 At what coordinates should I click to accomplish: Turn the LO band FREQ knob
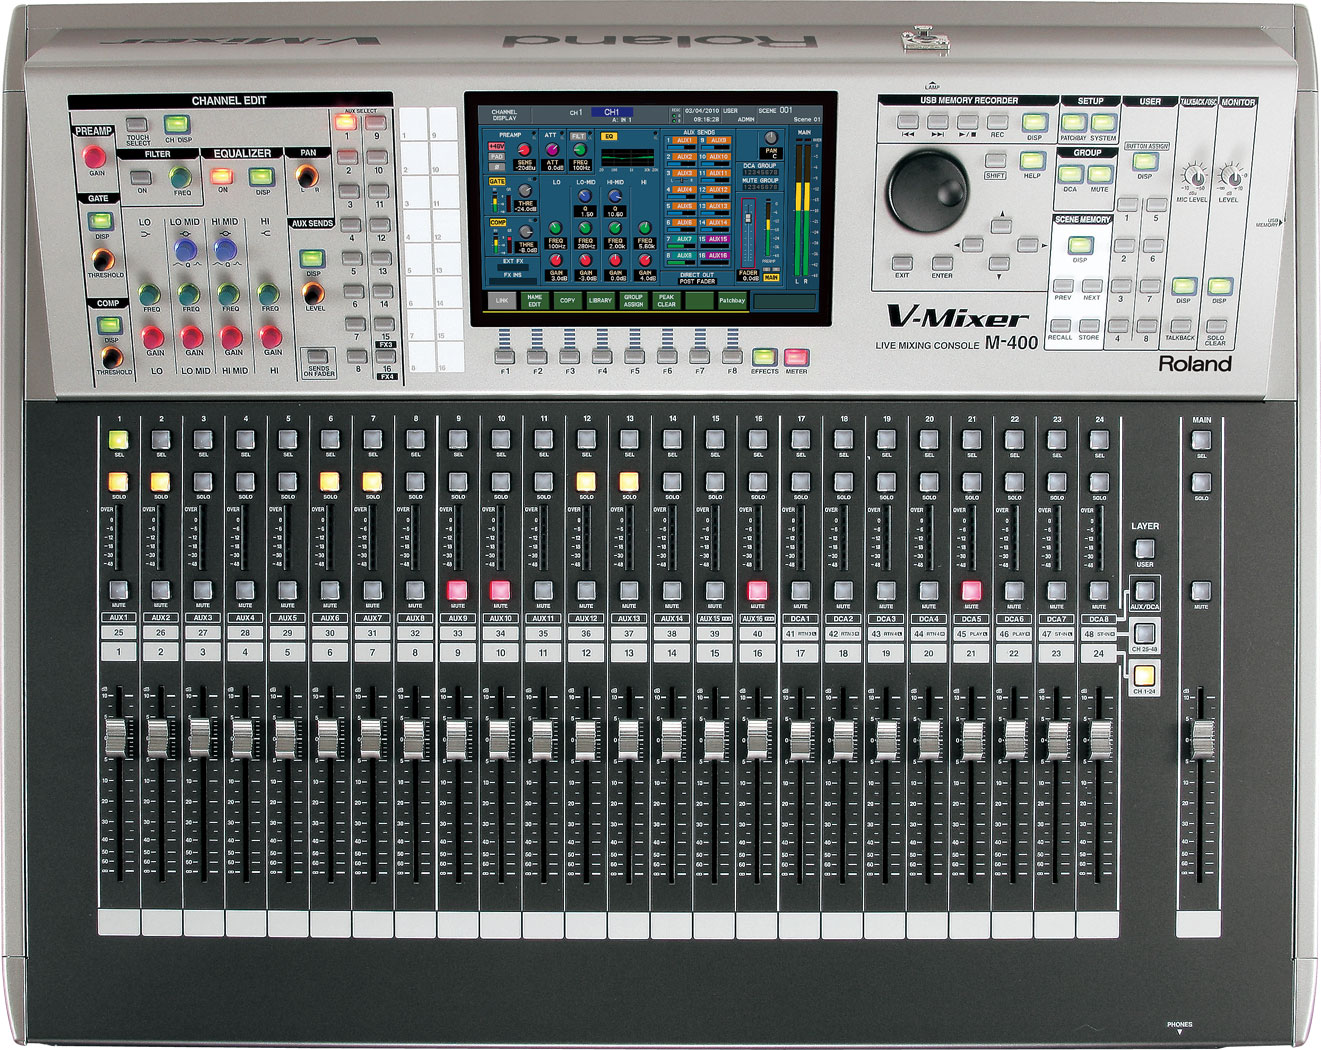[149, 294]
